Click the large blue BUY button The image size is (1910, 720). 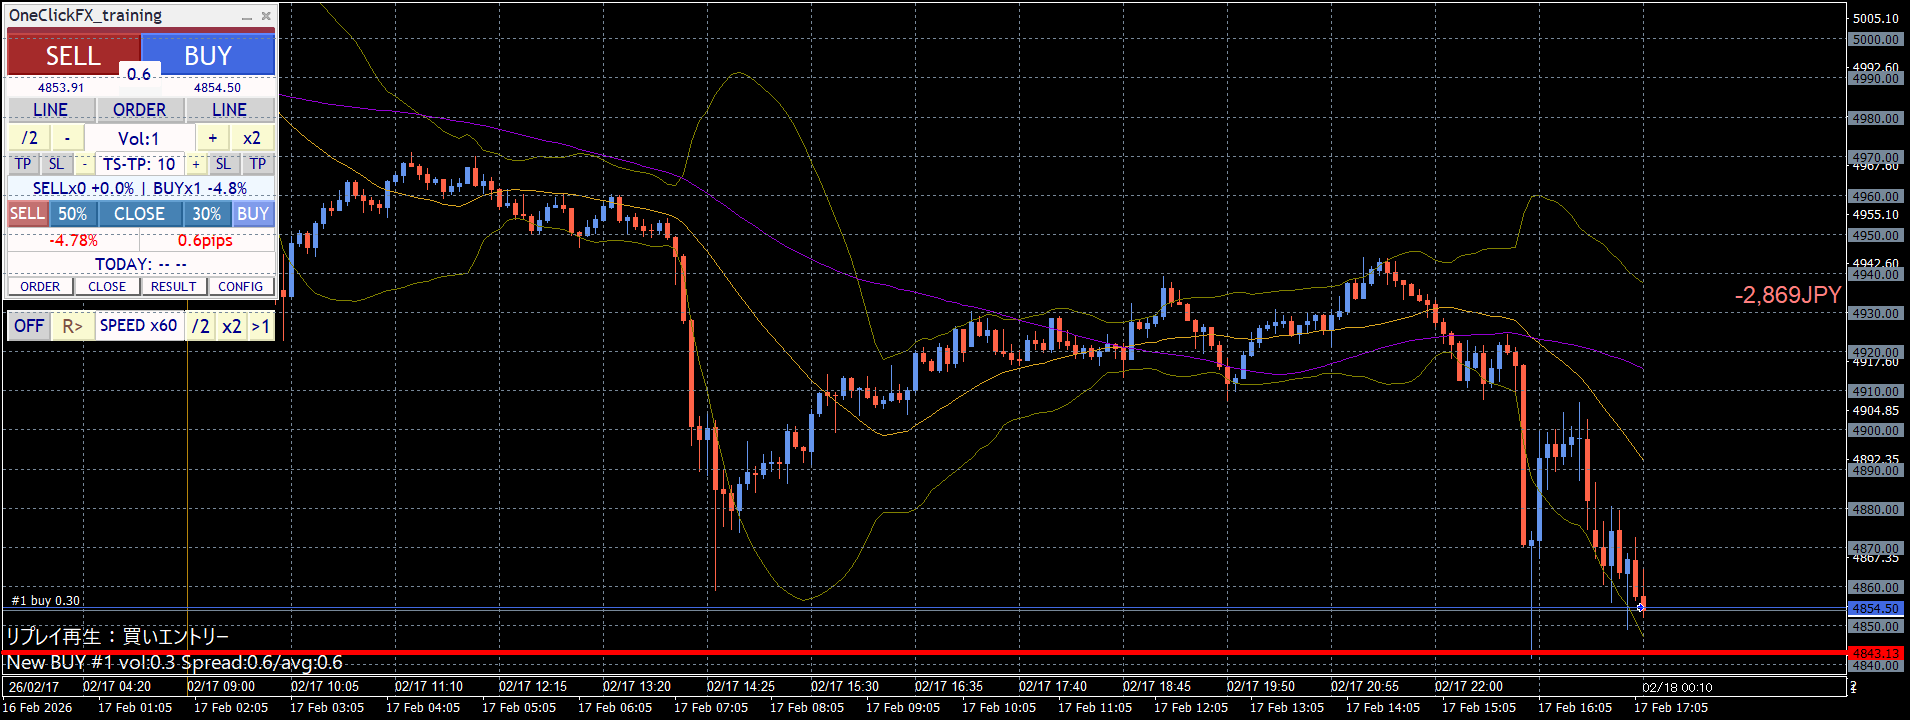(208, 55)
